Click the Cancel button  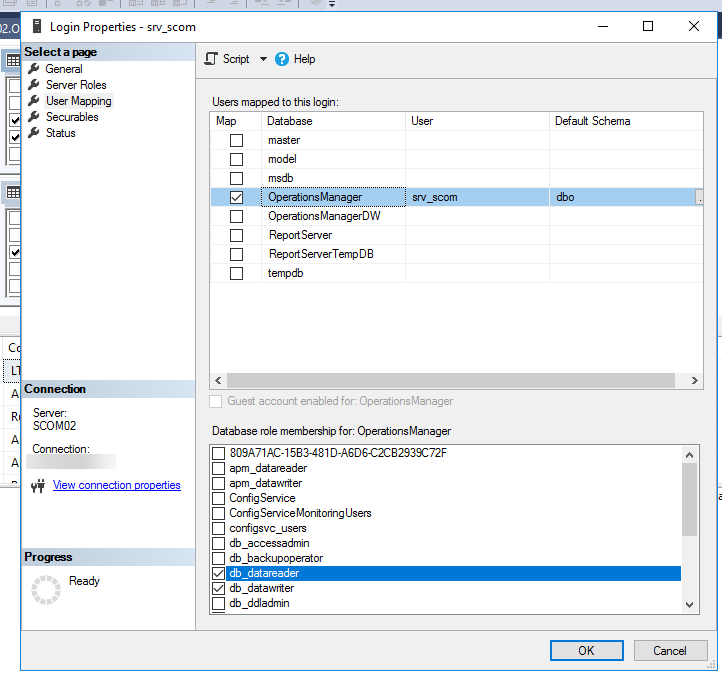pyautogui.click(x=670, y=650)
